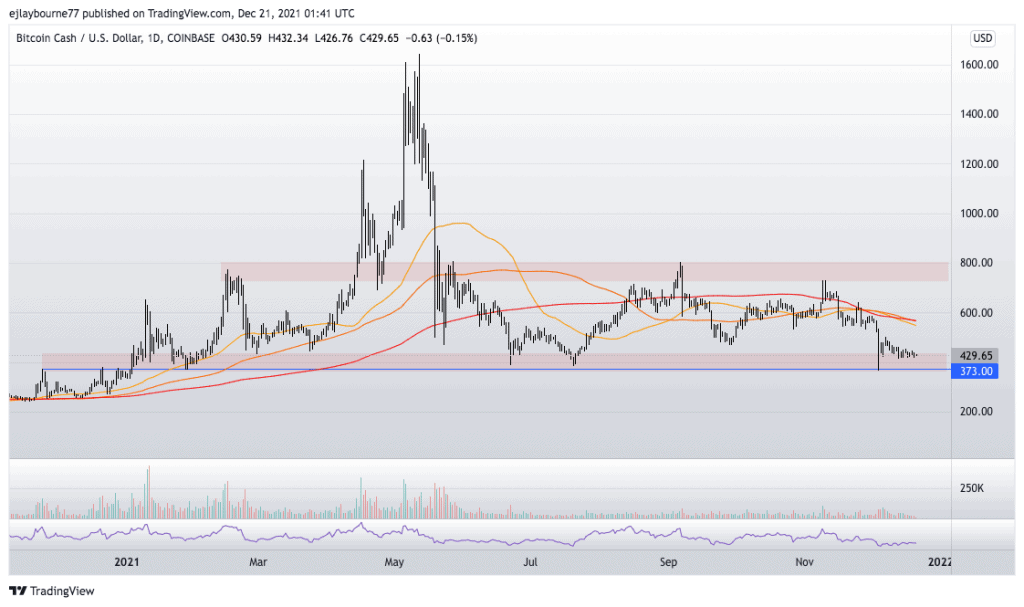The image size is (1024, 607).
Task: Click the May date axis label
Action: coord(394,562)
